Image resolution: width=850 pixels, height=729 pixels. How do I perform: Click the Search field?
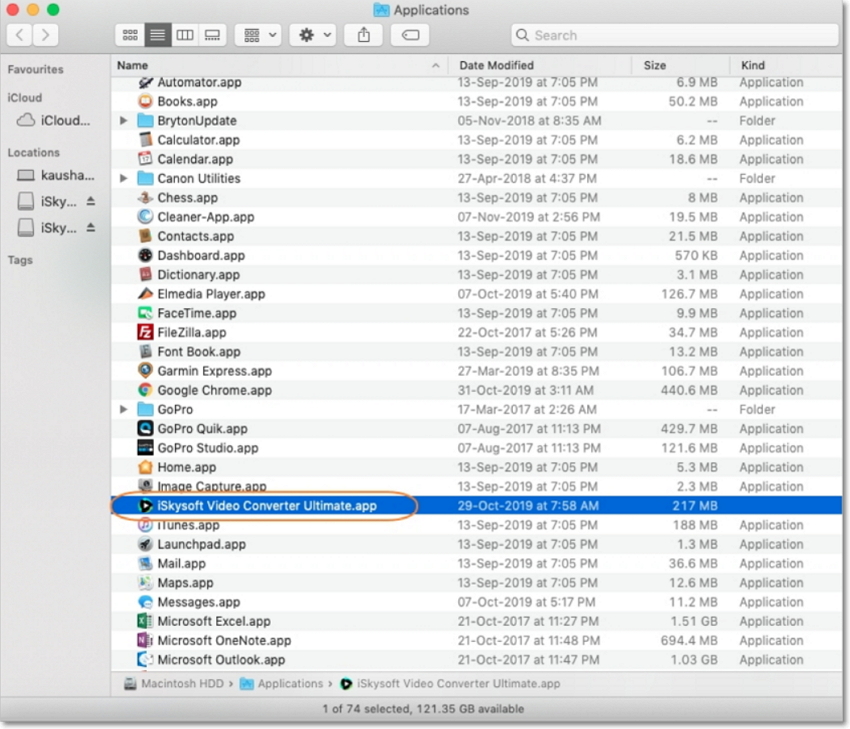[x=675, y=35]
